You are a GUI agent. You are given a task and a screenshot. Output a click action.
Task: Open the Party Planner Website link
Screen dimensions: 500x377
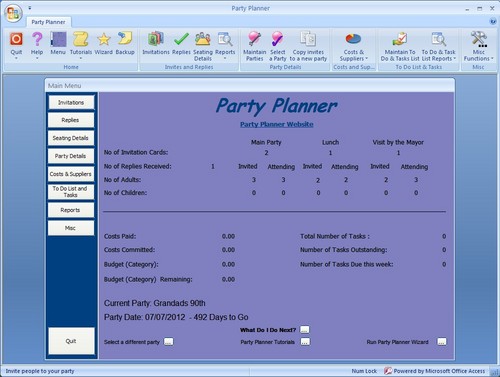[x=277, y=124]
